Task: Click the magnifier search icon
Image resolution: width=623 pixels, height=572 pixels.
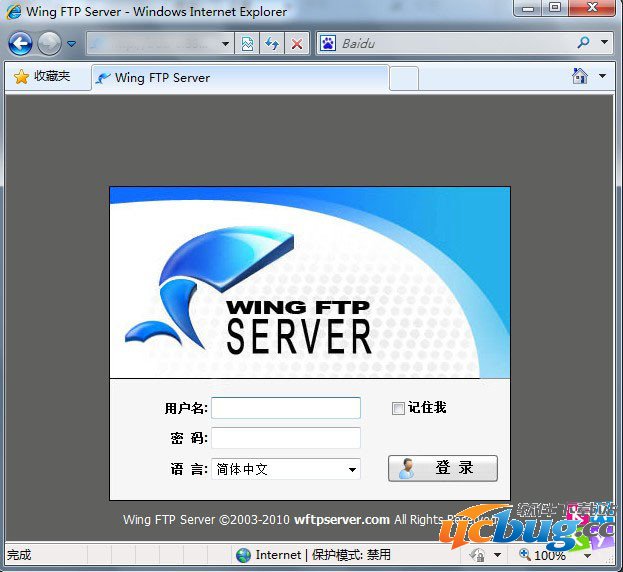Action: (x=583, y=42)
